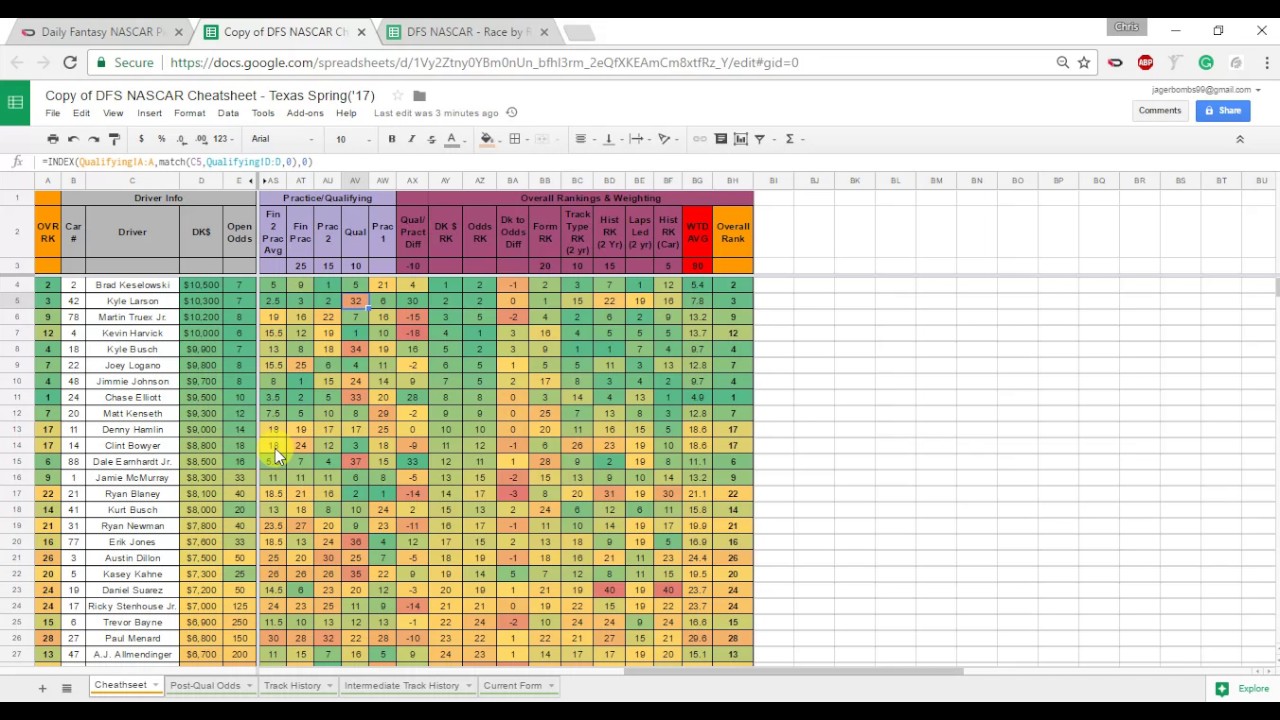This screenshot has width=1280, height=720.
Task: Click the browser reload icon
Action: [70, 62]
